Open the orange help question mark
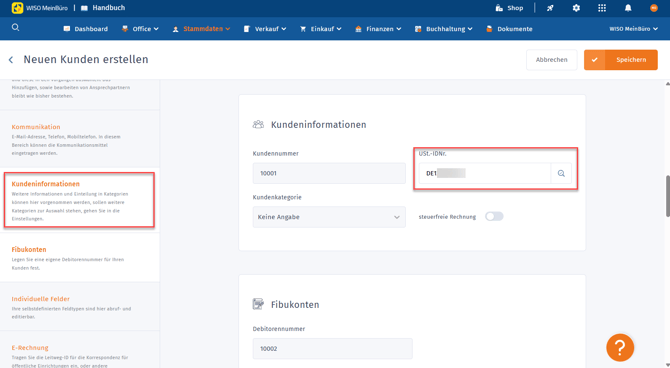The image size is (670, 368). [620, 347]
